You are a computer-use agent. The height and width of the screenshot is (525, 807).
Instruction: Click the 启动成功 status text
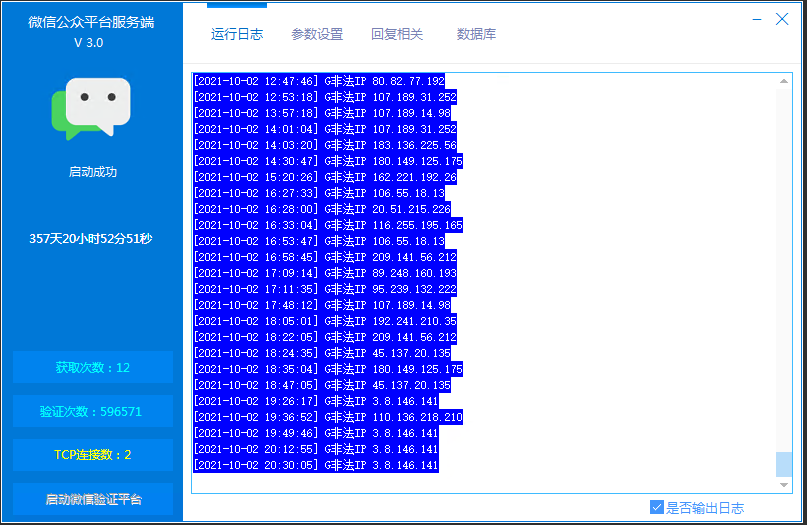pos(93,172)
